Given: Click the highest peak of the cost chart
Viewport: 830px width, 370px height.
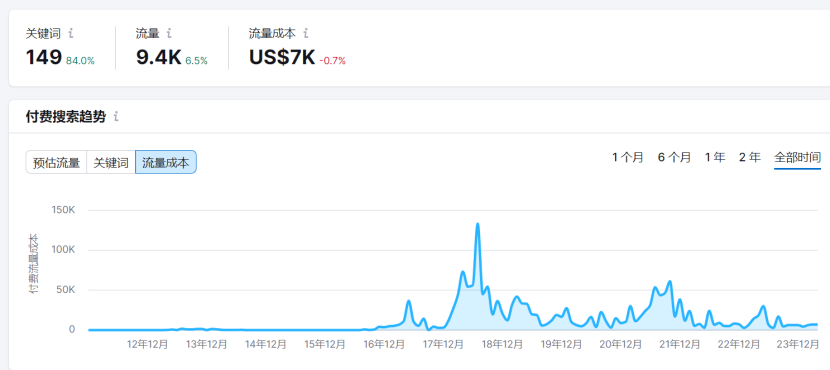Looking at the screenshot, I should pos(477,224).
